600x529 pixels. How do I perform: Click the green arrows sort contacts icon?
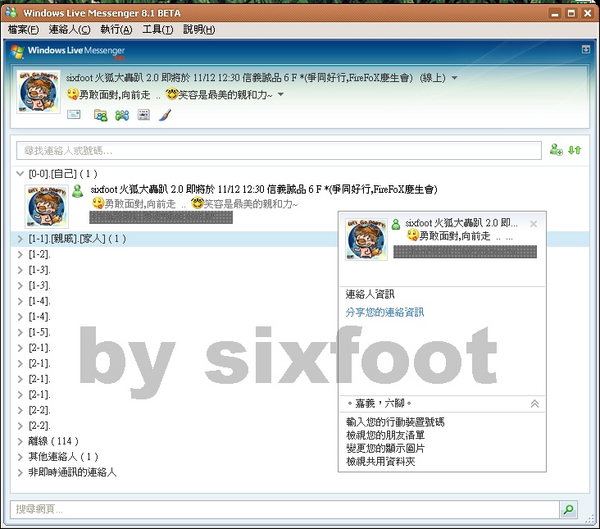(574, 150)
